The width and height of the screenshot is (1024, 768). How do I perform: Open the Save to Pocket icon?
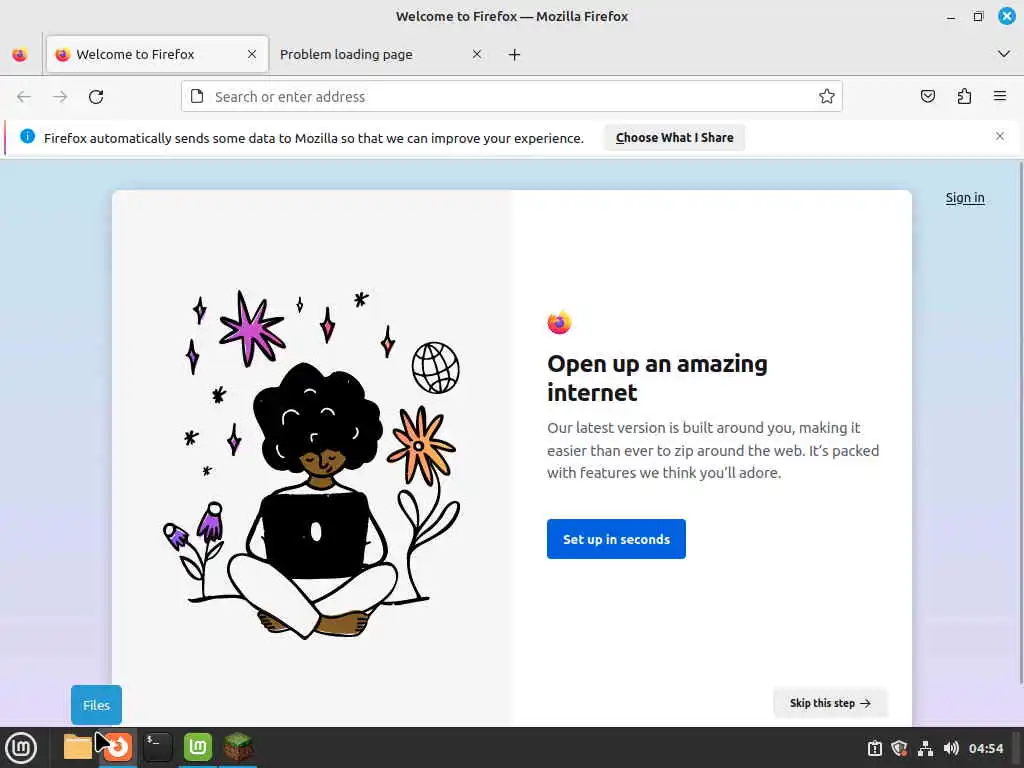click(928, 97)
